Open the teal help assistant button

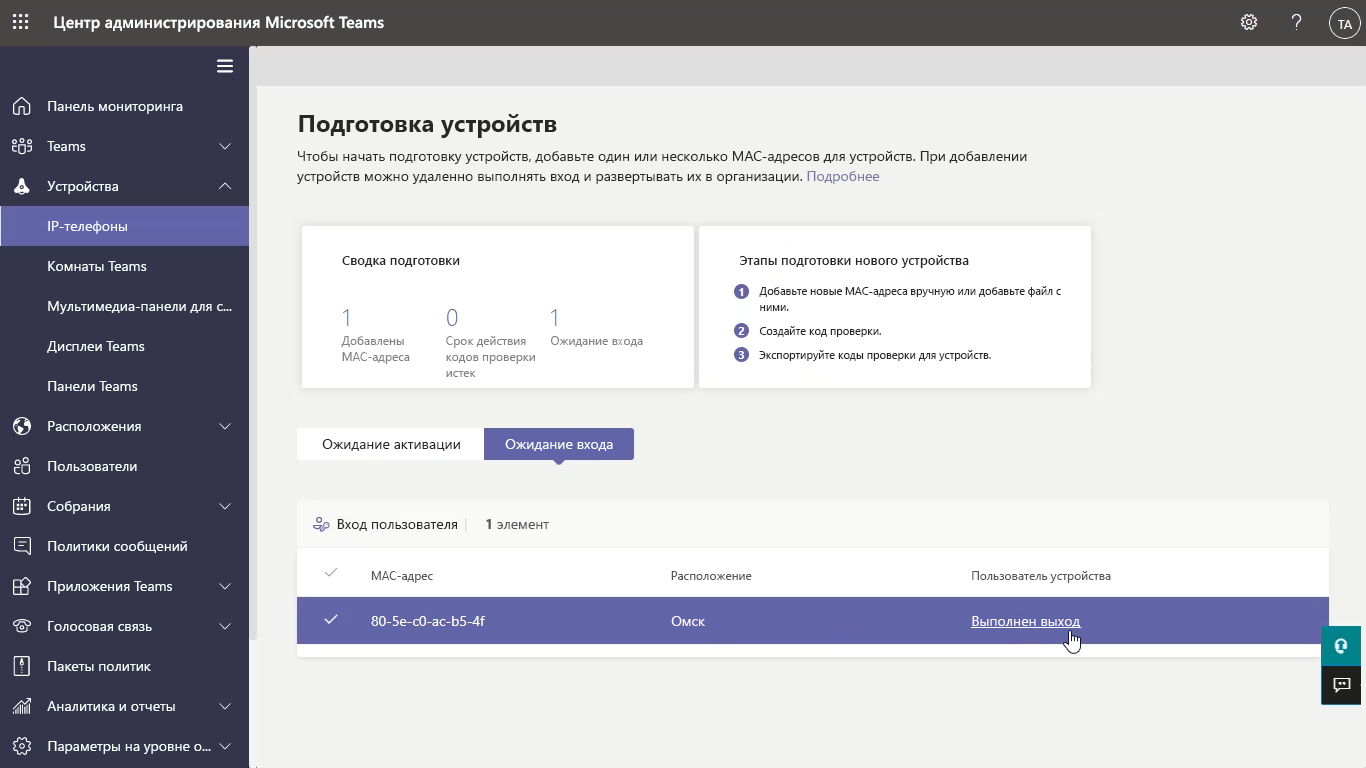pyautogui.click(x=1341, y=646)
